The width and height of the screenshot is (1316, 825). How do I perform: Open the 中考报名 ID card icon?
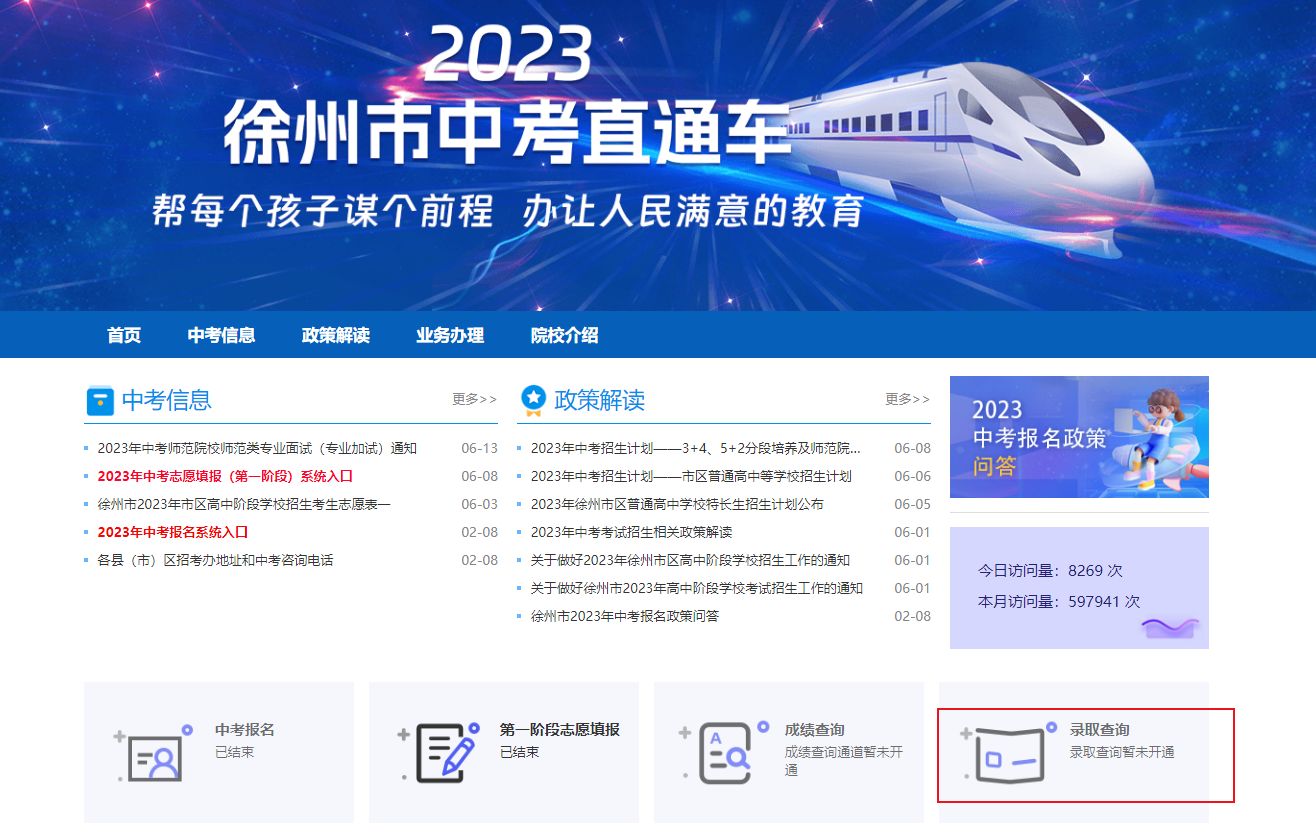point(154,752)
